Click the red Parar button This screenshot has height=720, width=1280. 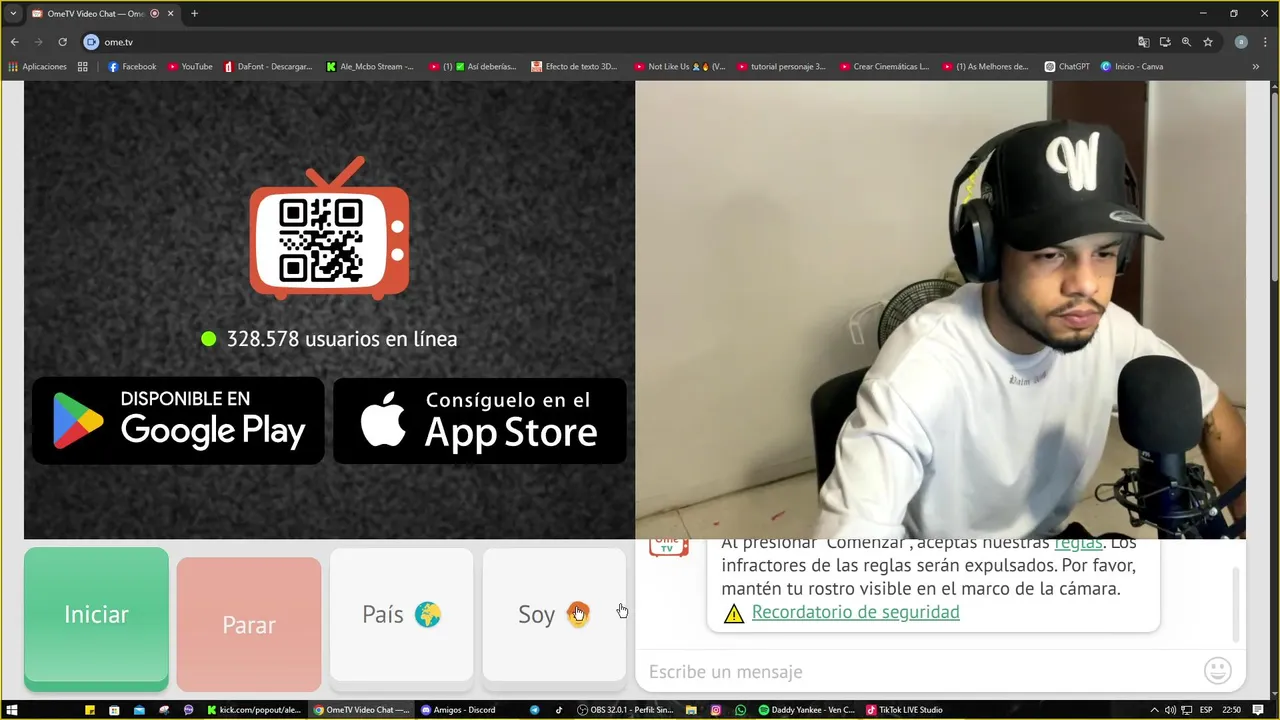pos(249,624)
